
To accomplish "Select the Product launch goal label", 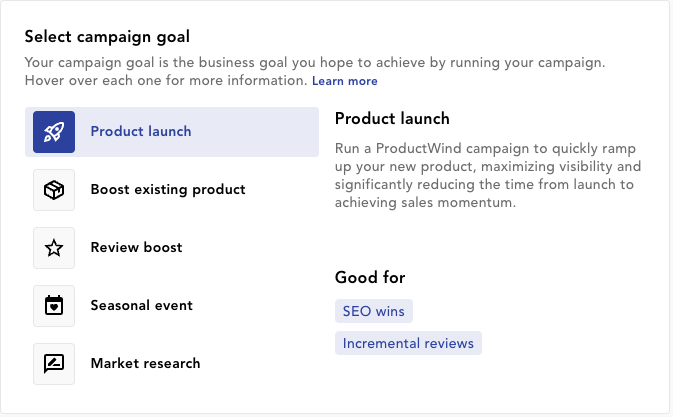I will [141, 131].
